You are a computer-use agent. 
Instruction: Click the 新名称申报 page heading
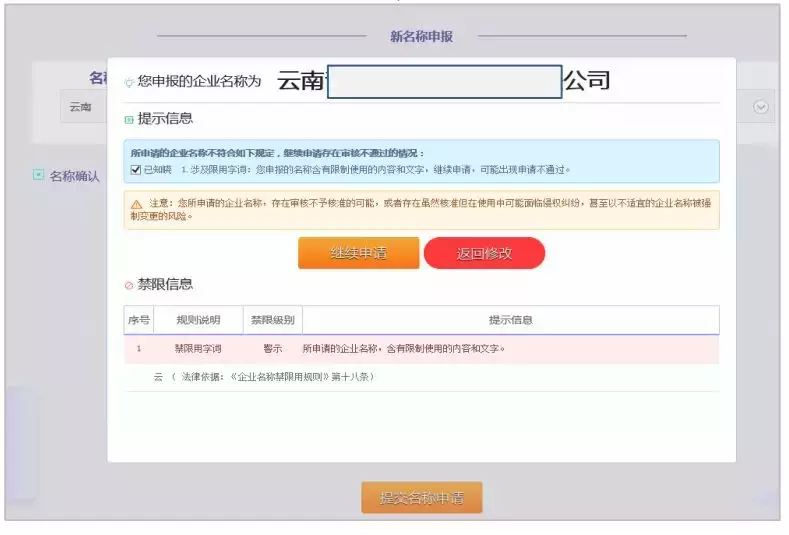pos(422,36)
